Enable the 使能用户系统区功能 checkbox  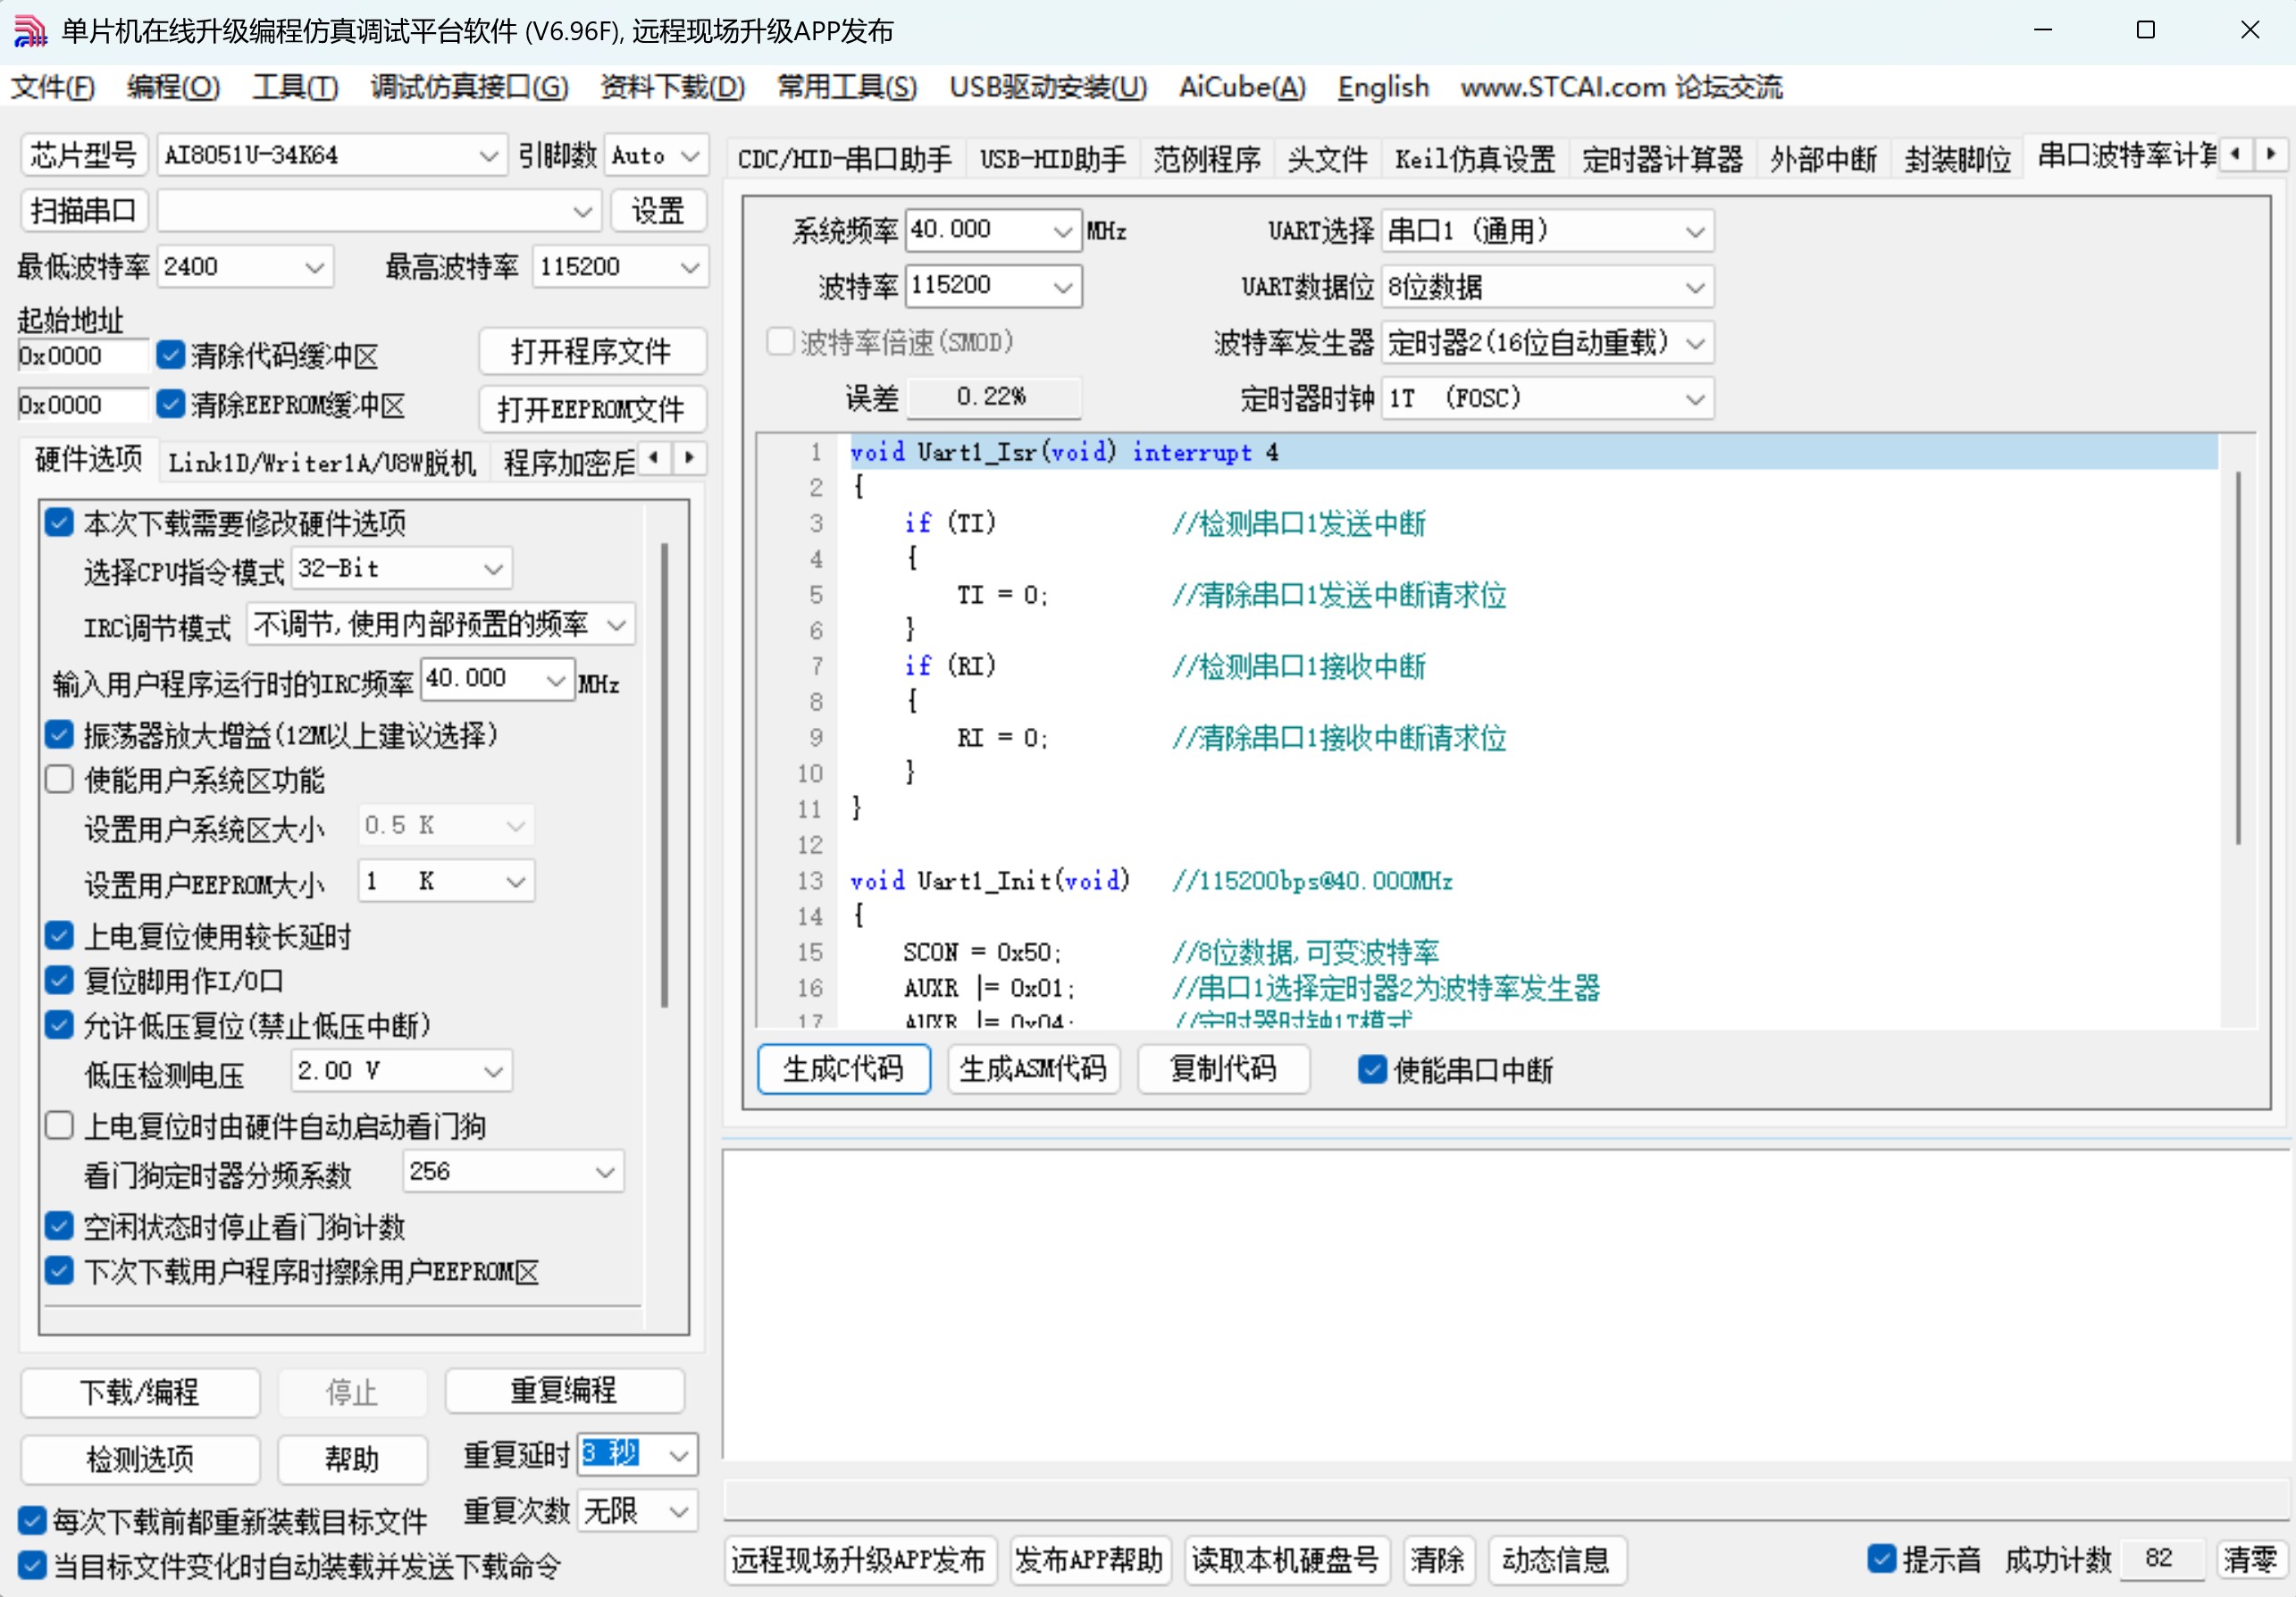(x=59, y=779)
